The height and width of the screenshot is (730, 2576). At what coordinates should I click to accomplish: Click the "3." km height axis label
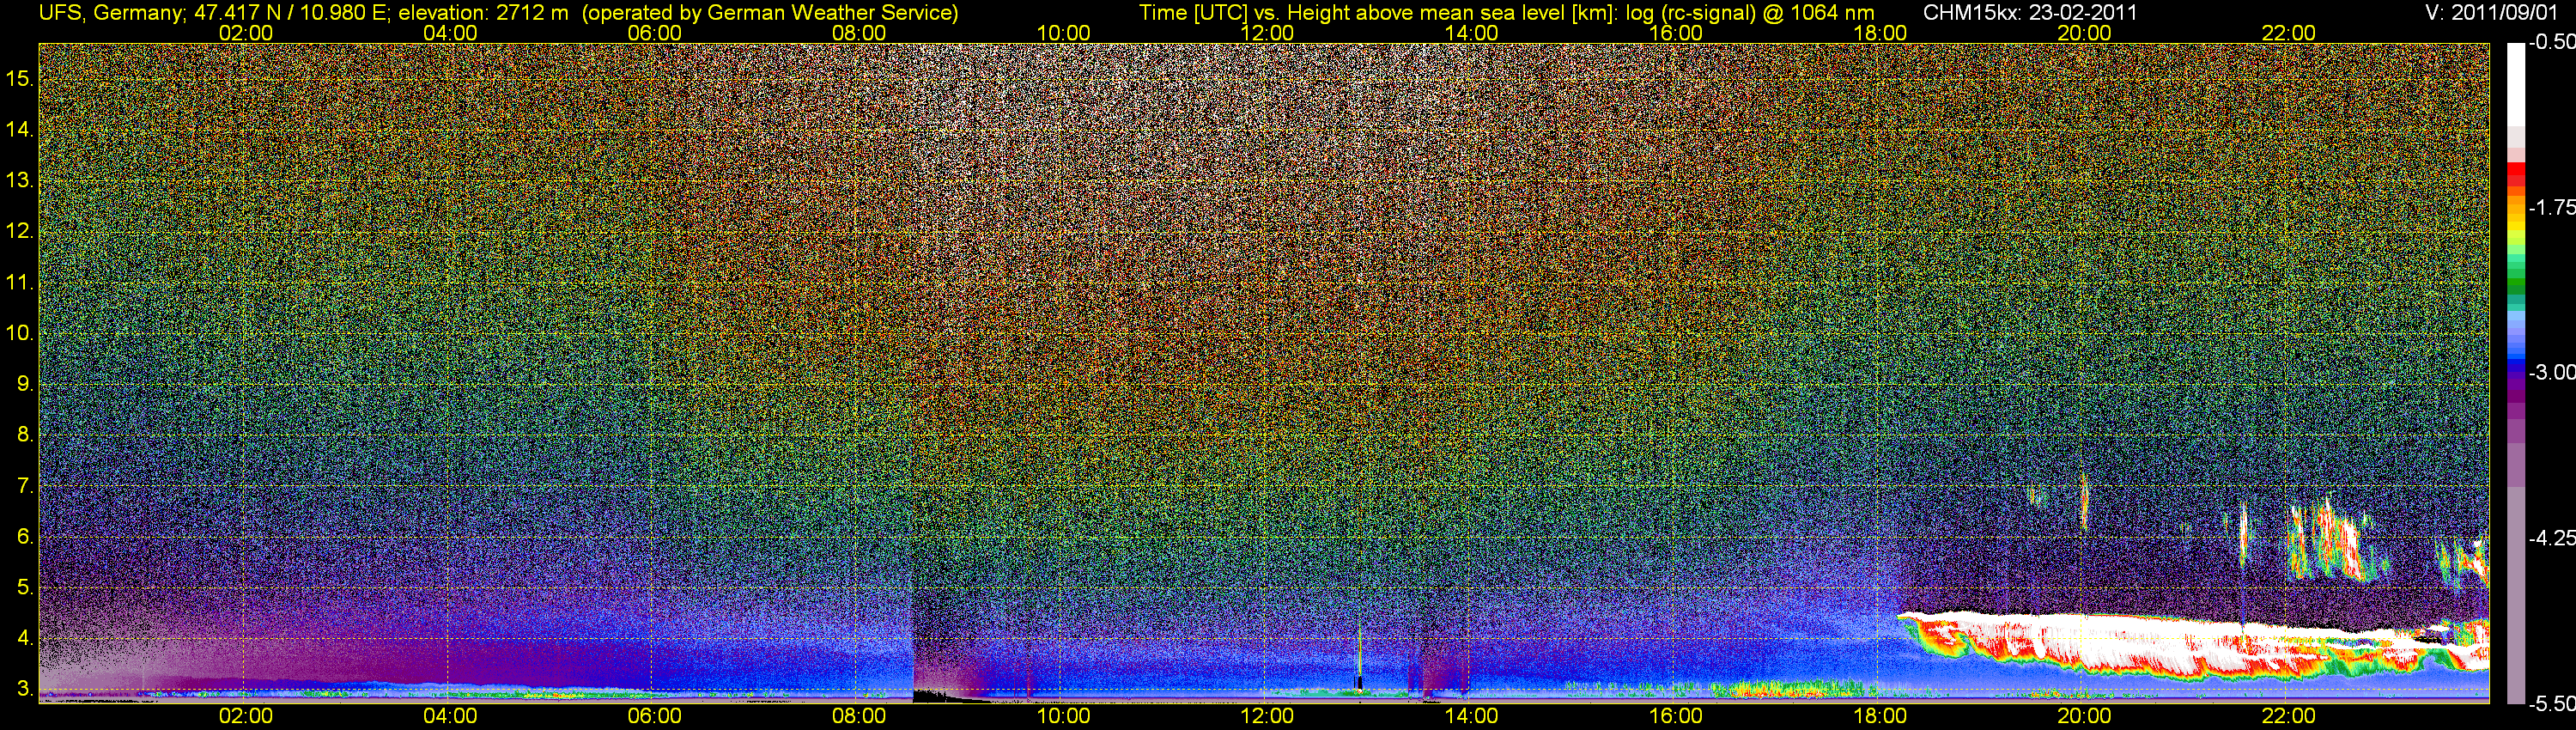tap(25, 690)
